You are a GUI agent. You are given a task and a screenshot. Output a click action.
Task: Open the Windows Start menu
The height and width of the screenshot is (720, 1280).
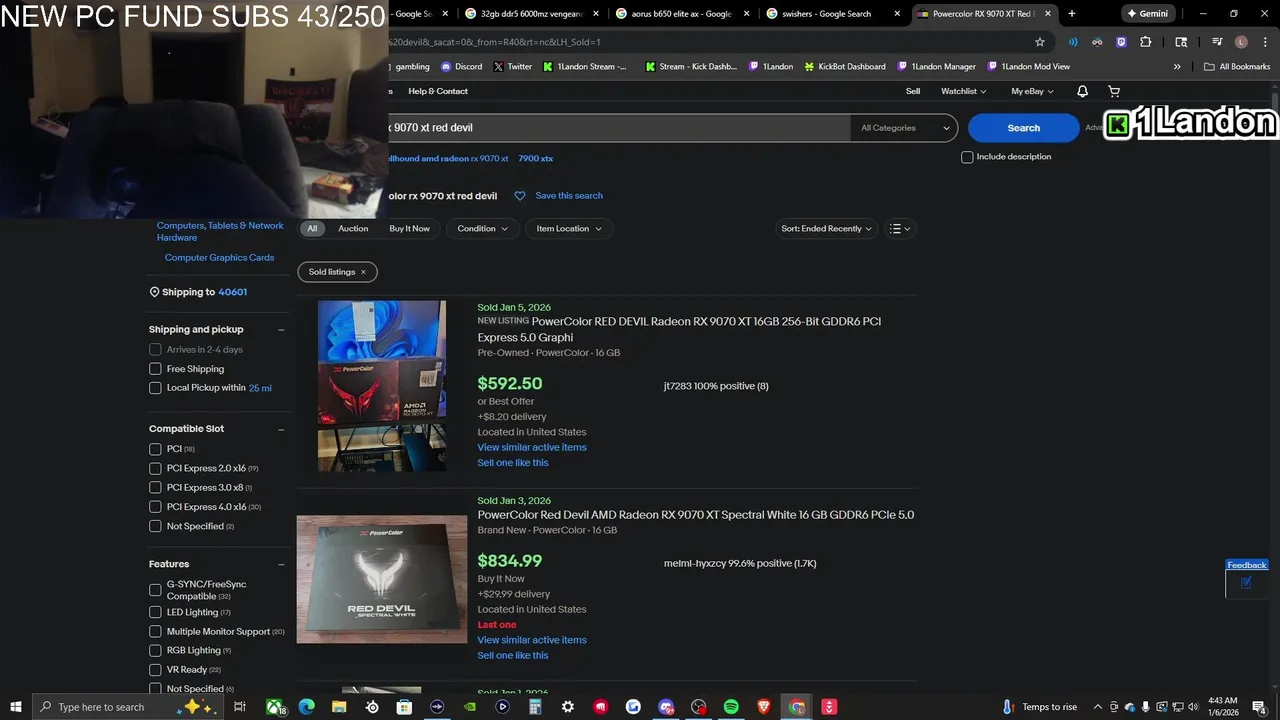[x=16, y=707]
